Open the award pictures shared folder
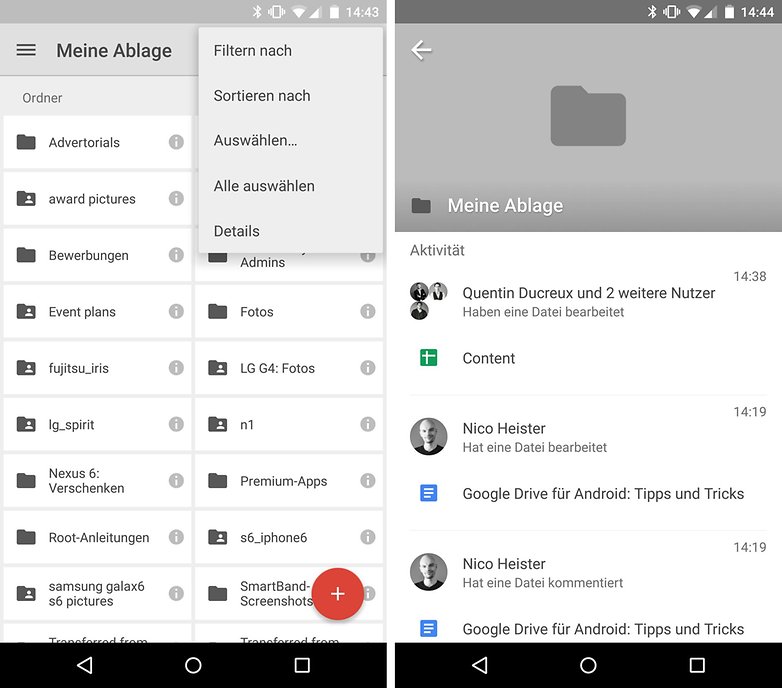This screenshot has height=688, width=782. [x=97, y=198]
